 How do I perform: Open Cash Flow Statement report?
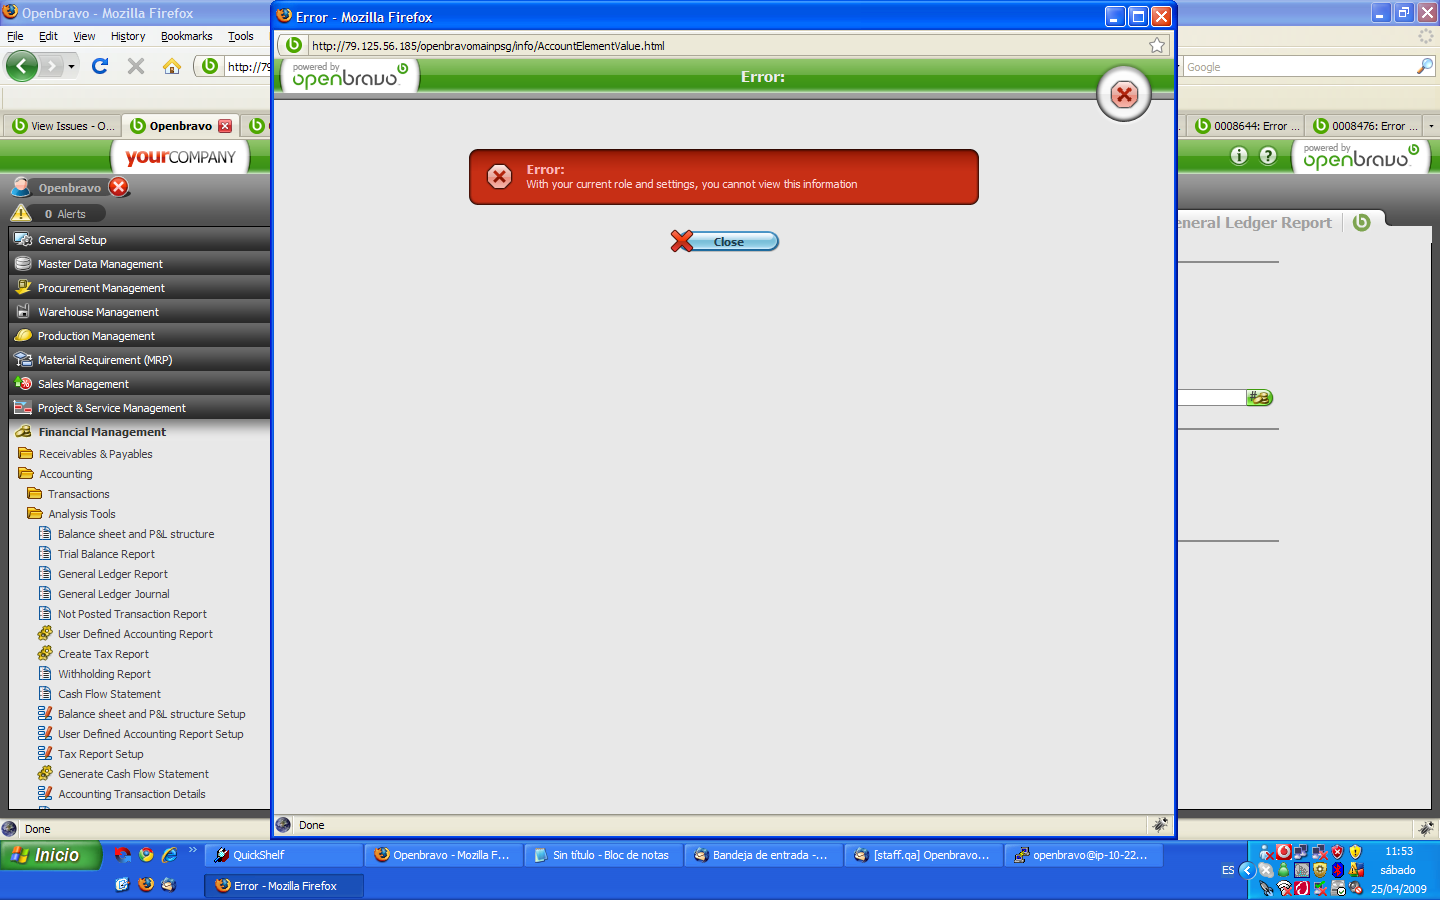pos(109,694)
